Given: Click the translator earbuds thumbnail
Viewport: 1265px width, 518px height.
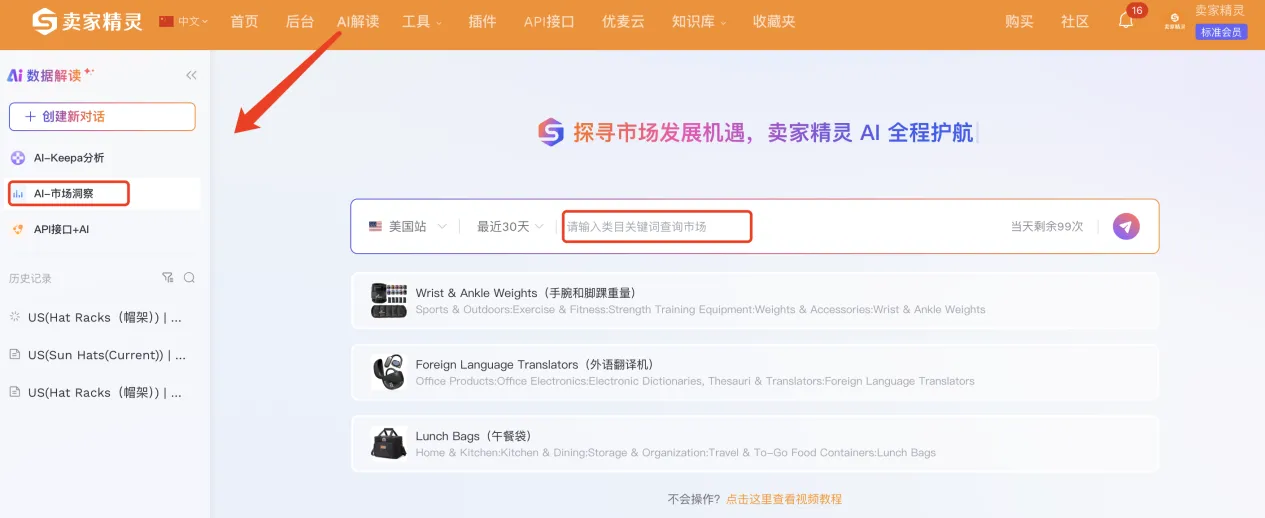Looking at the screenshot, I should pyautogui.click(x=389, y=372).
